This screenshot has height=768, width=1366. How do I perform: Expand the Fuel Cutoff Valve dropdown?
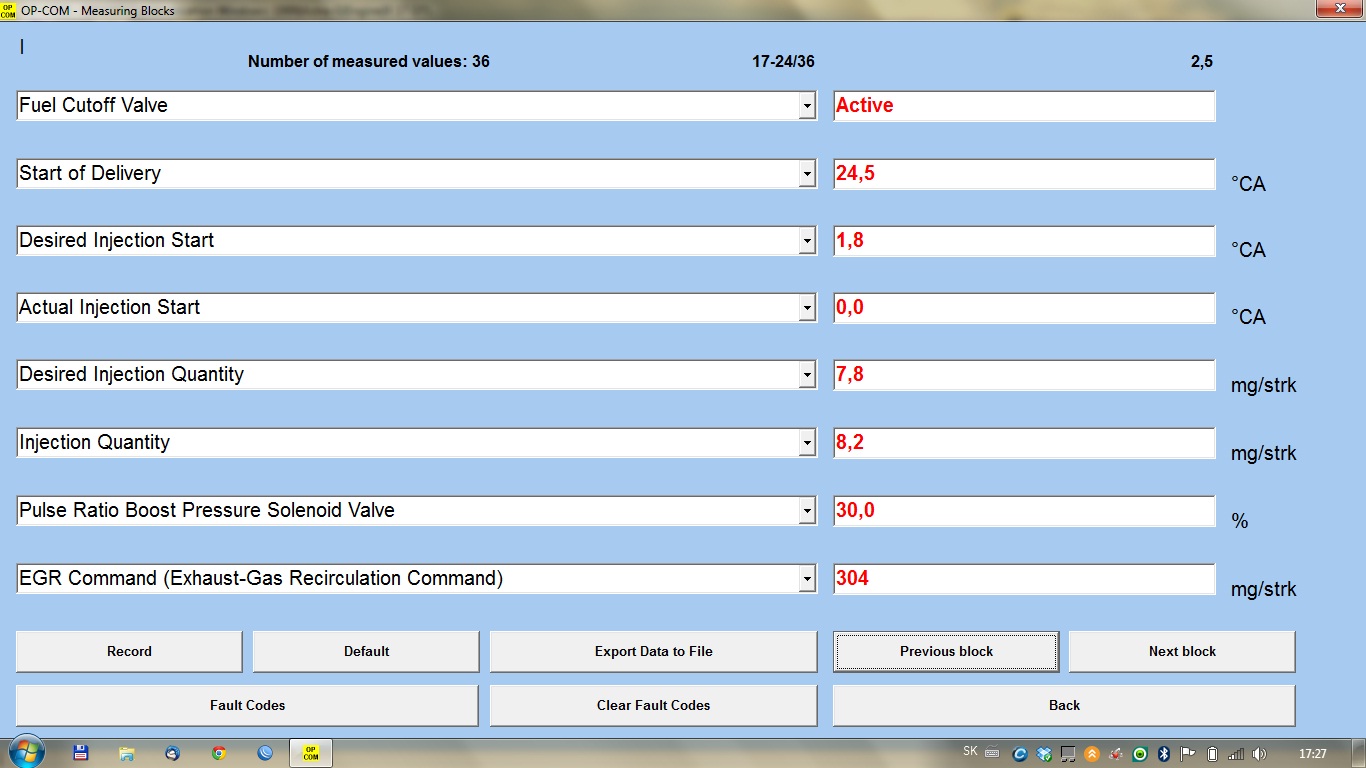(x=807, y=106)
